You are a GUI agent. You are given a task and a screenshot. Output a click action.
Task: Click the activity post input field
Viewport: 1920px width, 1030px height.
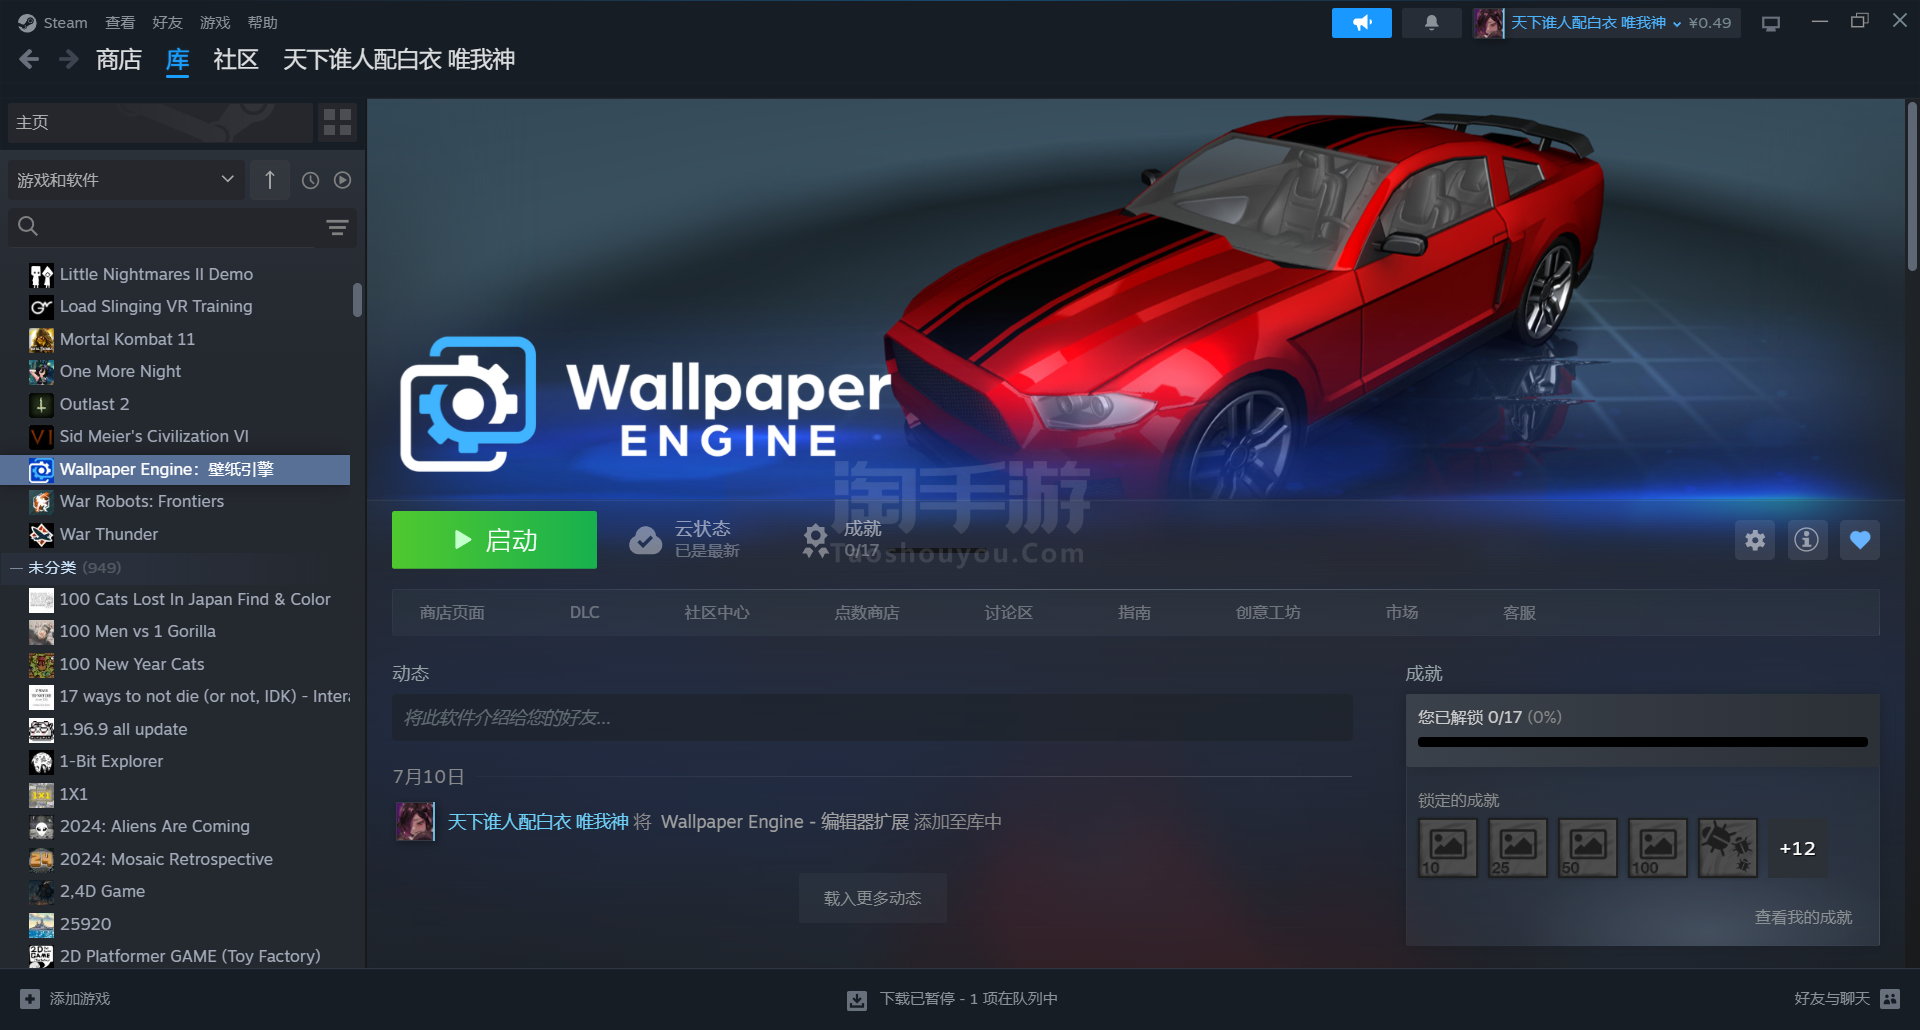pos(872,718)
